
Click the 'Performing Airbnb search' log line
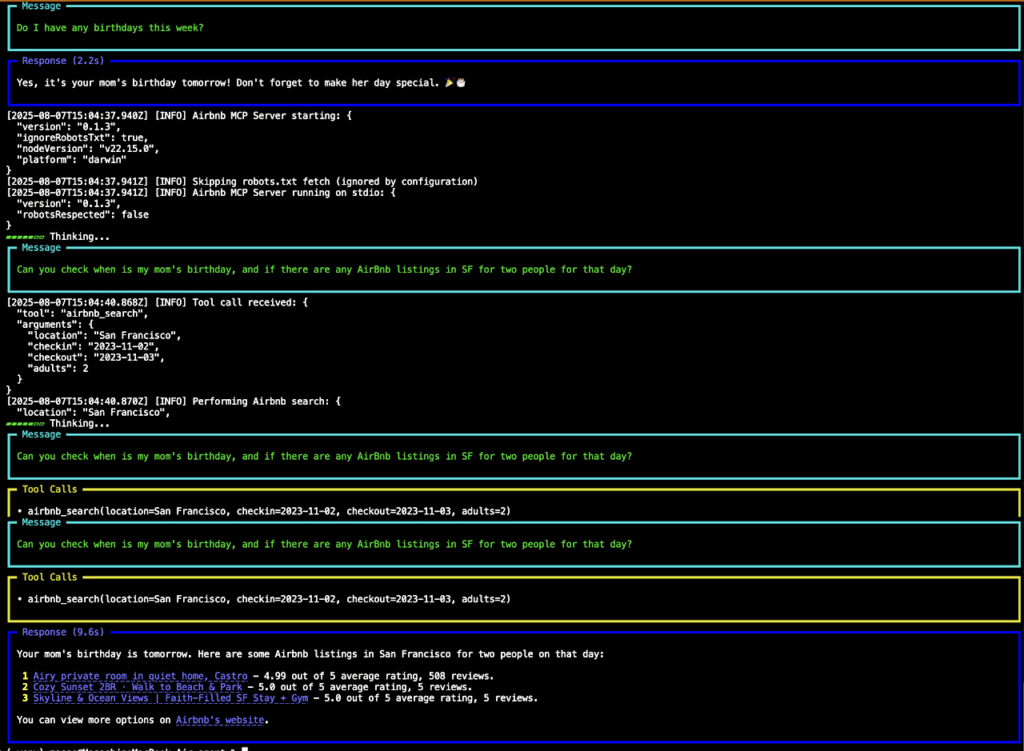tap(174, 401)
